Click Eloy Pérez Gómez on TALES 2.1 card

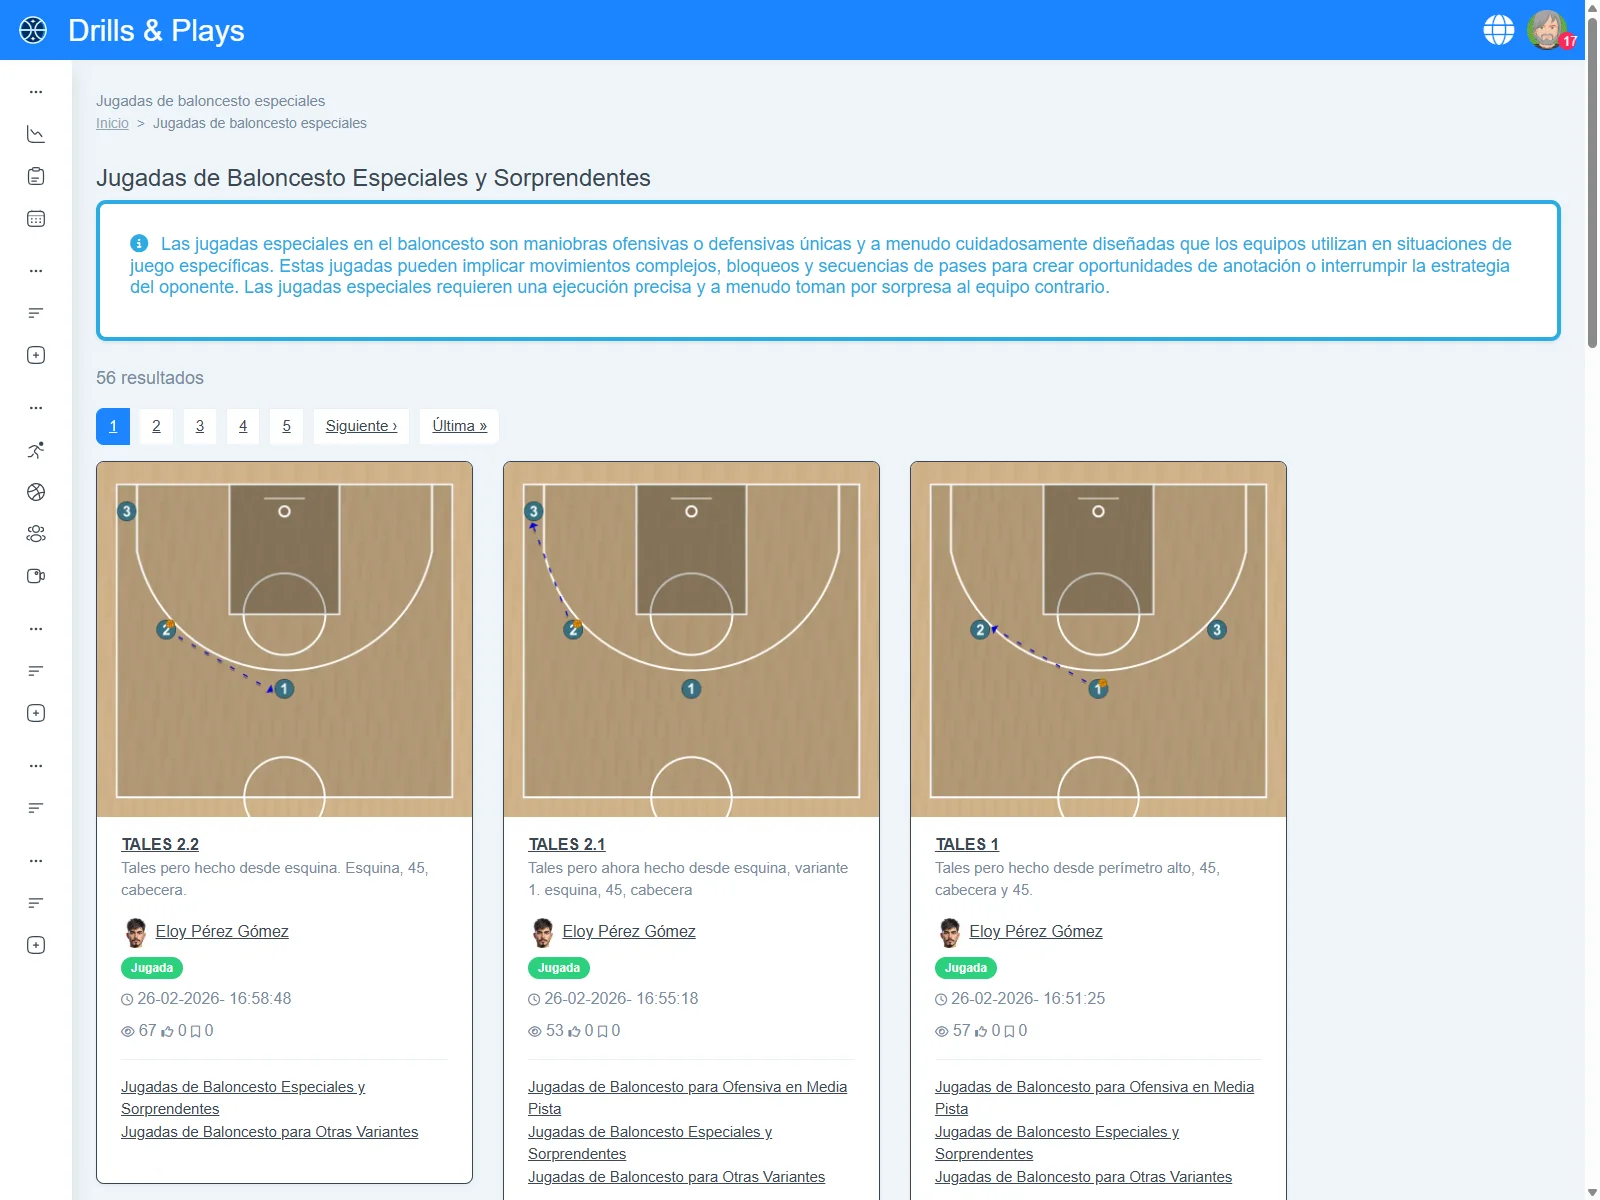click(x=629, y=931)
